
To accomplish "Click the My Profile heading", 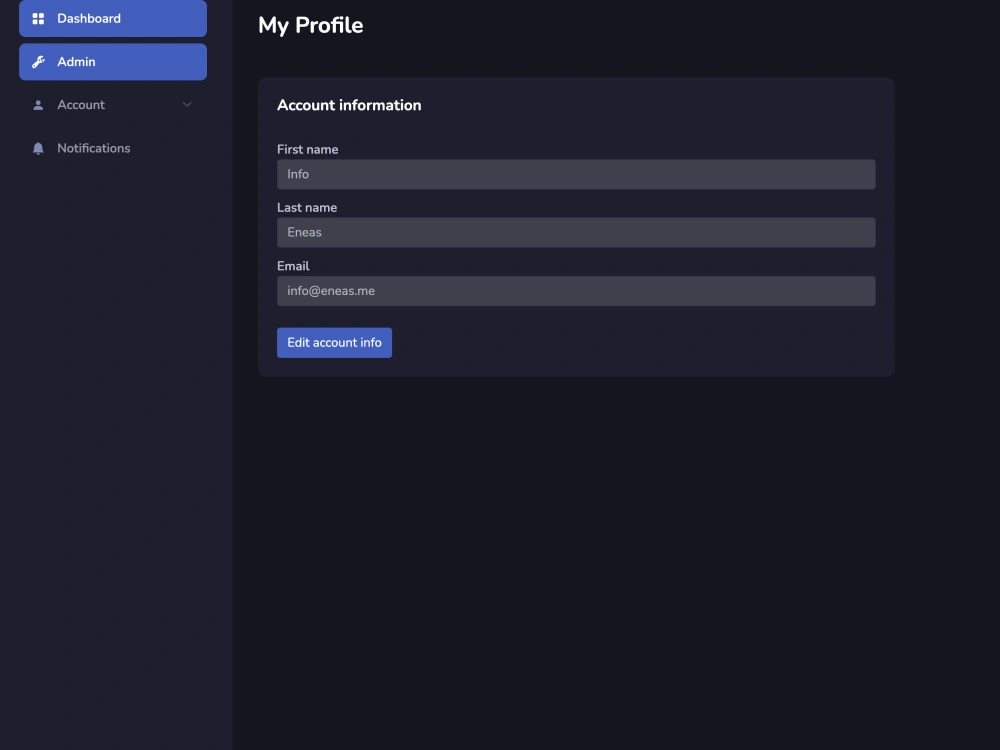I will 311,26.
